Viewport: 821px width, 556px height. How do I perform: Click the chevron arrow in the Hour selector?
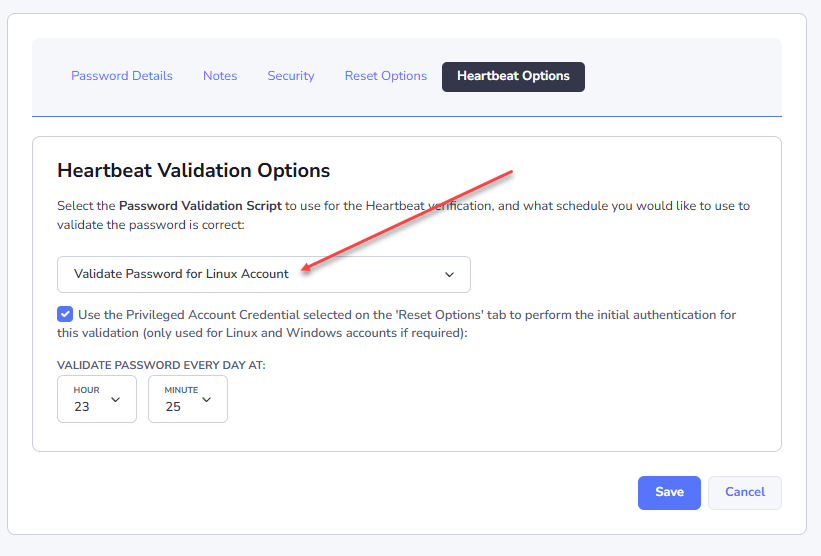tap(115, 399)
